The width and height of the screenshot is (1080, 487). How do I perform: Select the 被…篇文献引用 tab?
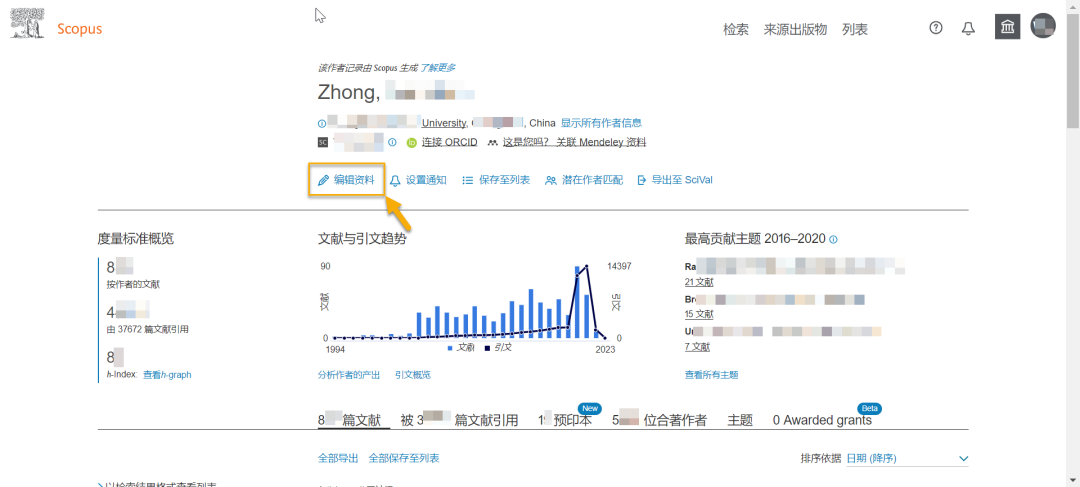click(459, 420)
